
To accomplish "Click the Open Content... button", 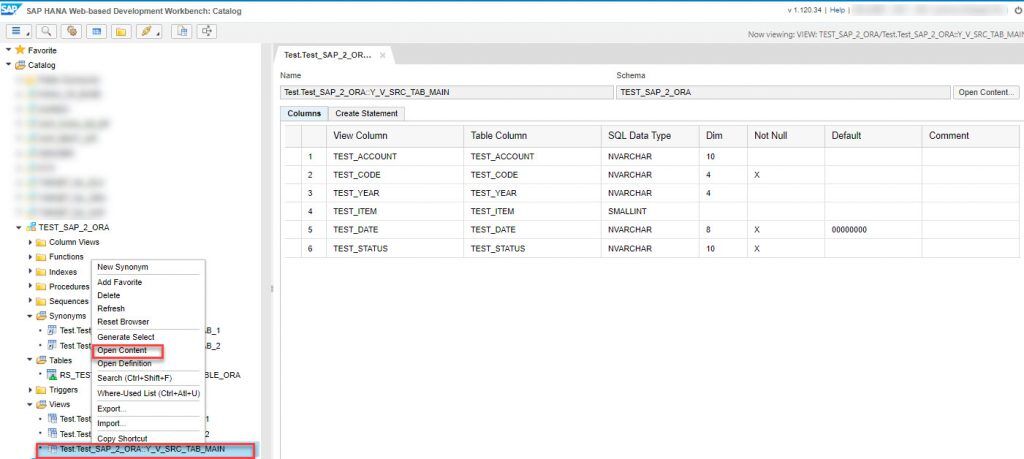I will [986, 93].
